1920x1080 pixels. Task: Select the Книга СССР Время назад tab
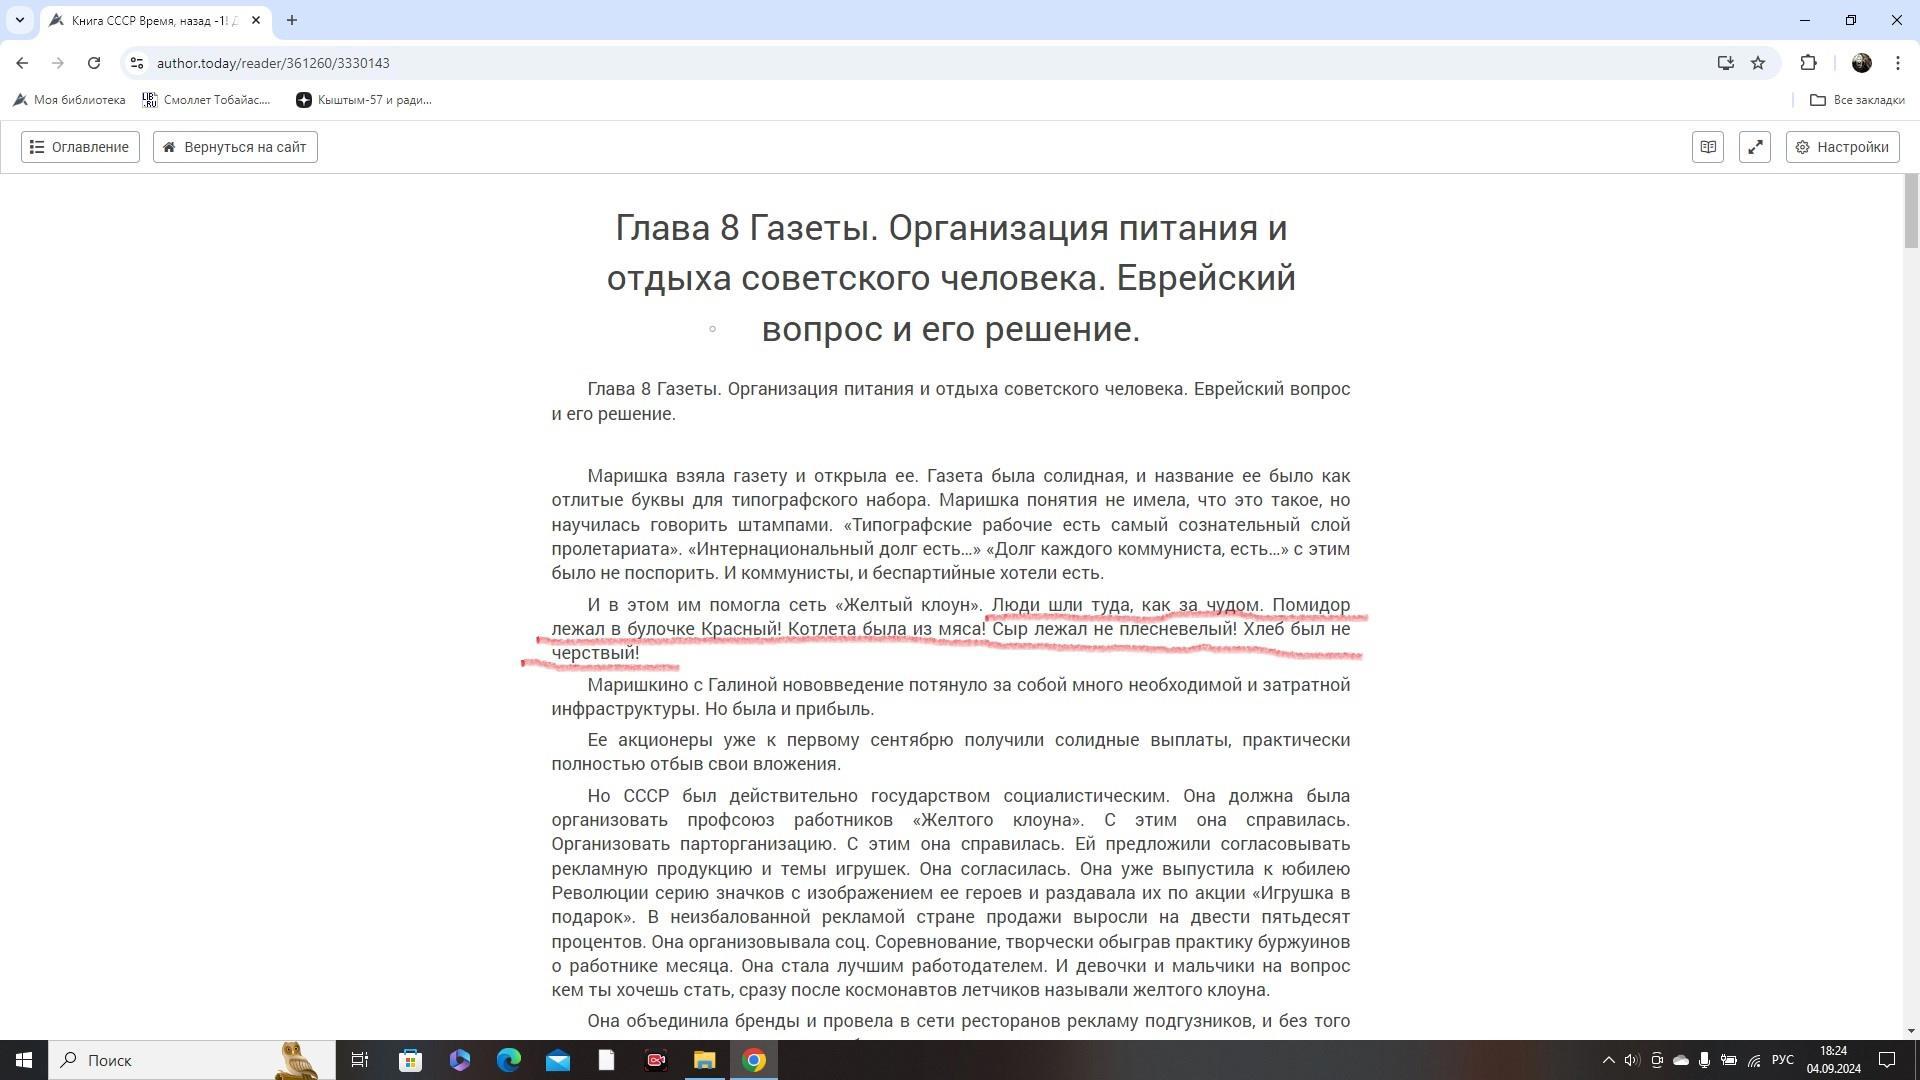tap(150, 20)
